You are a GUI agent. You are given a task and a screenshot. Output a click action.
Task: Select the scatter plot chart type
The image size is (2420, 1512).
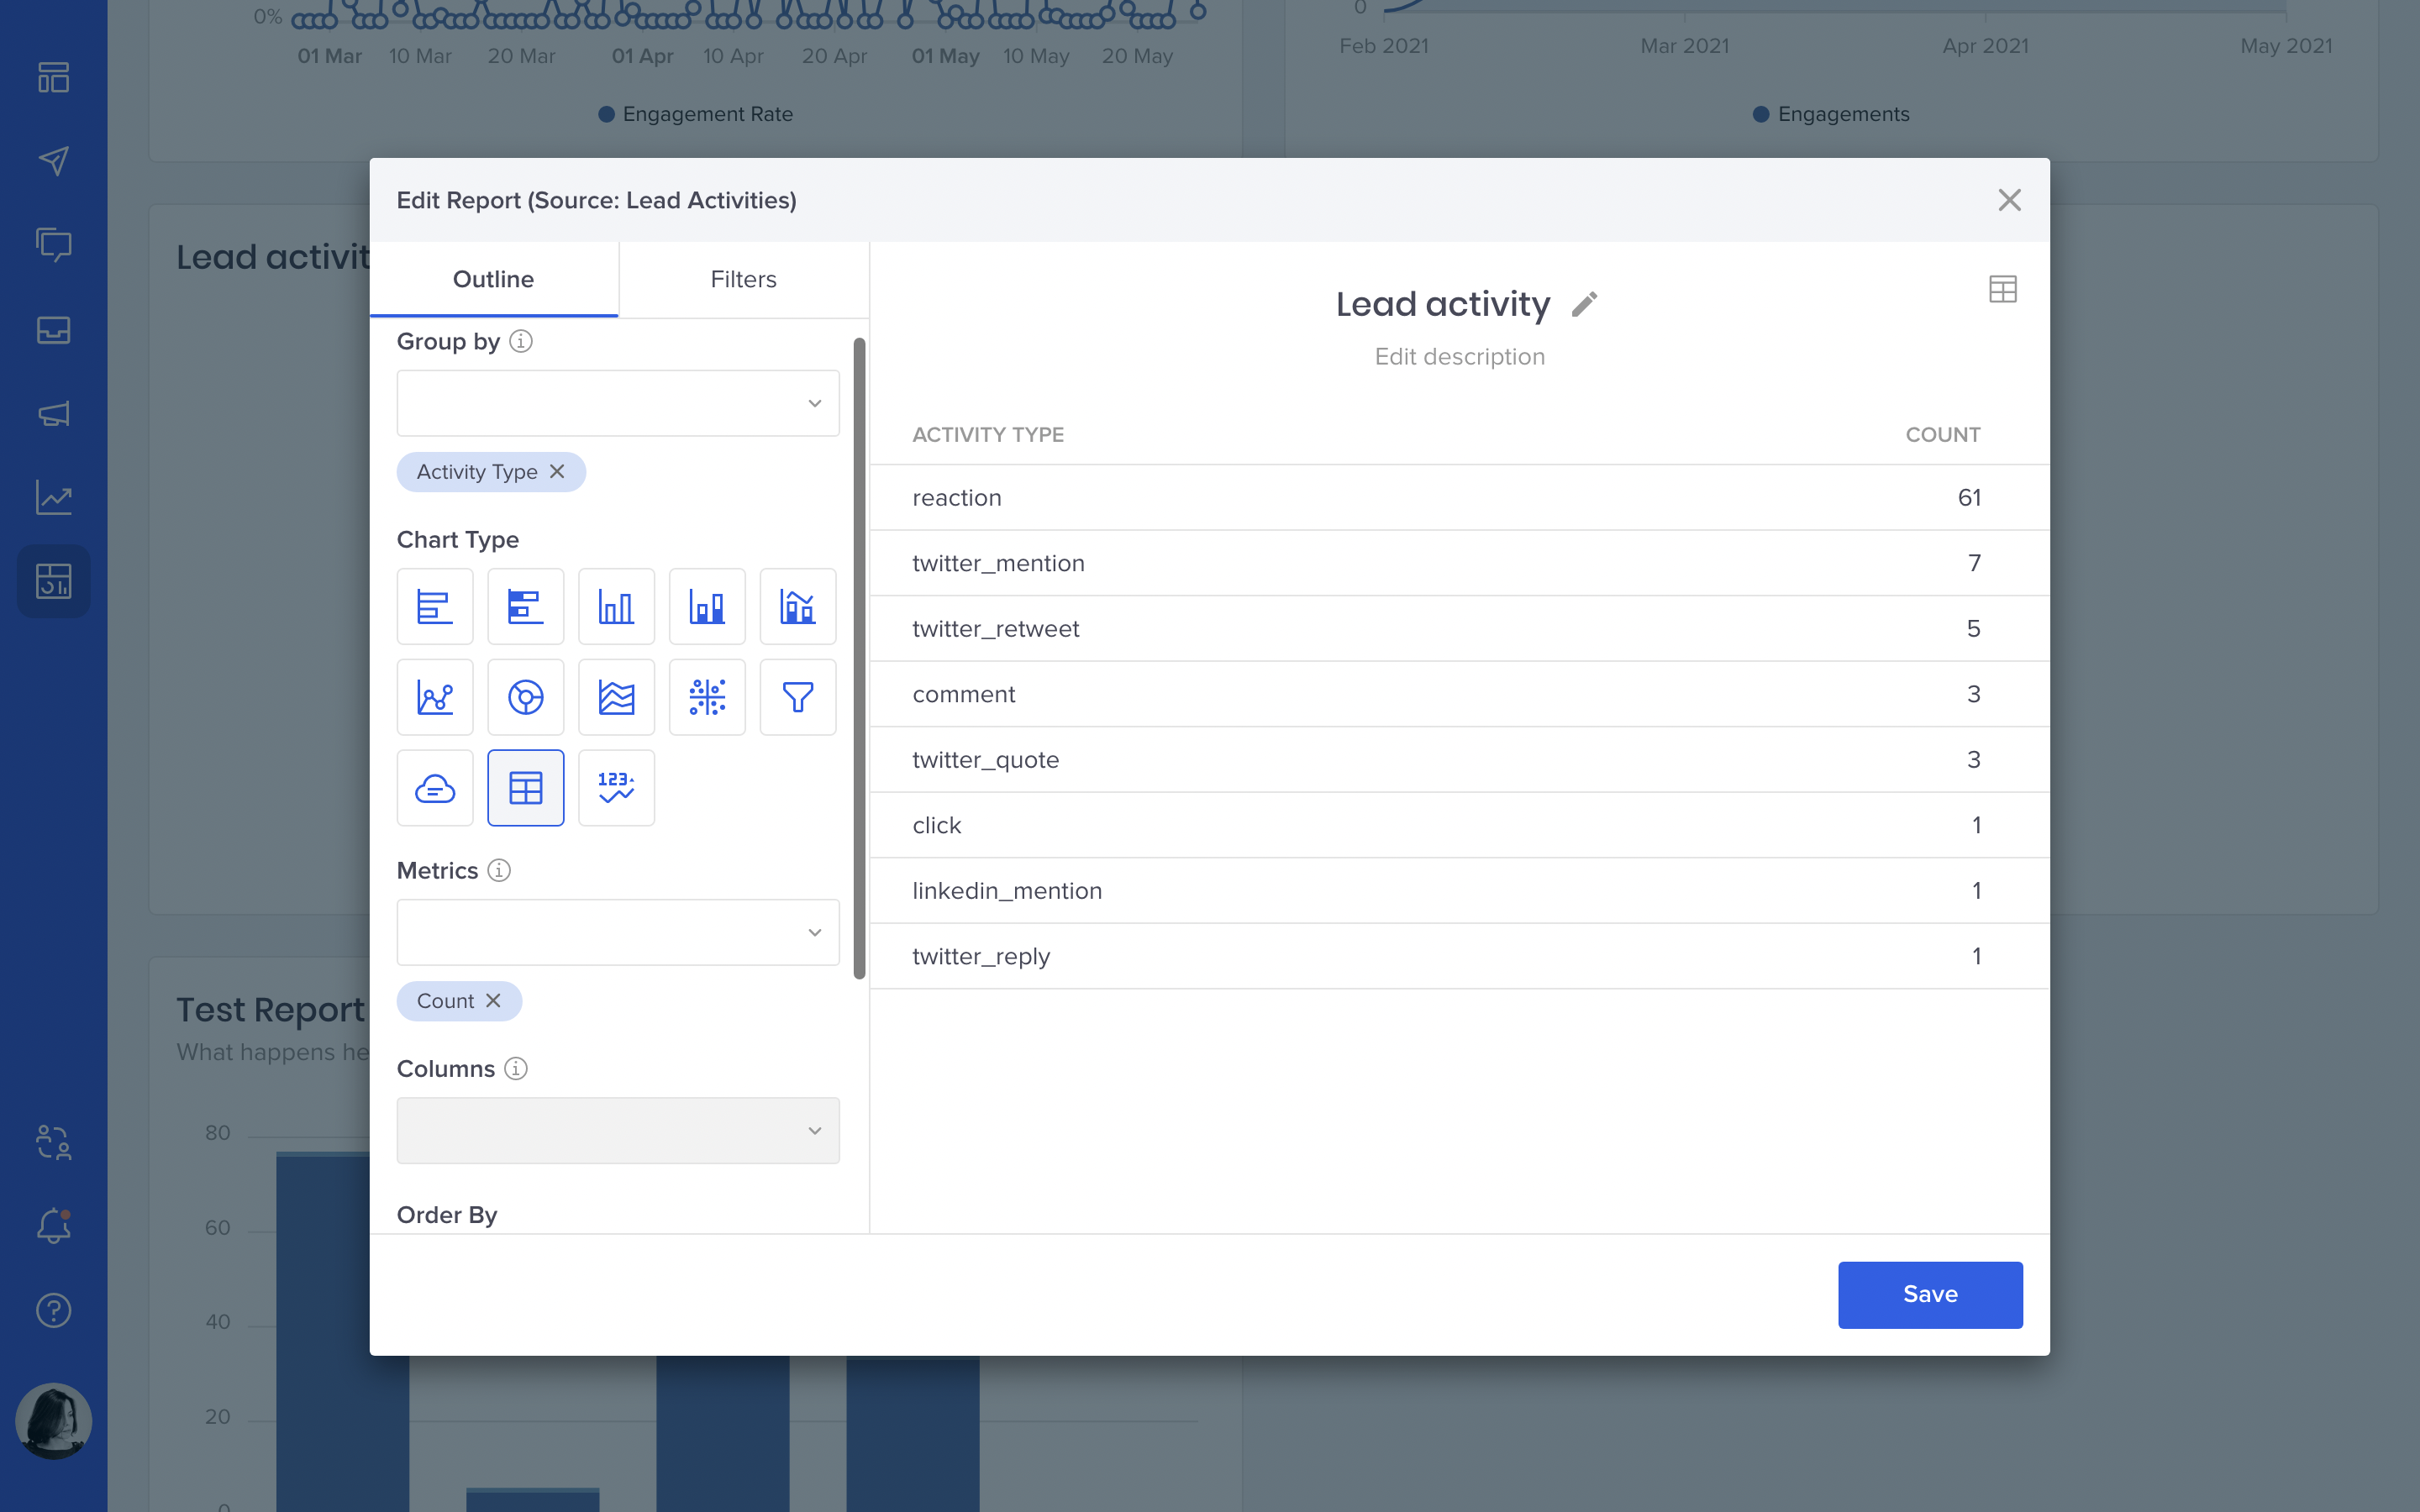(x=706, y=697)
